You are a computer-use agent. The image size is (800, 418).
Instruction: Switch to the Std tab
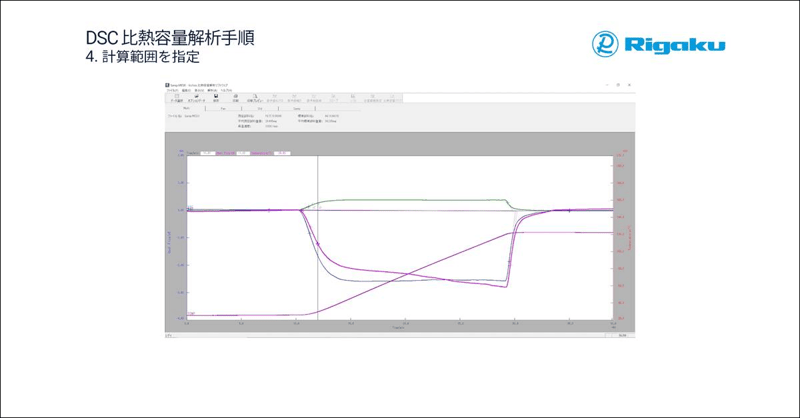(259, 108)
